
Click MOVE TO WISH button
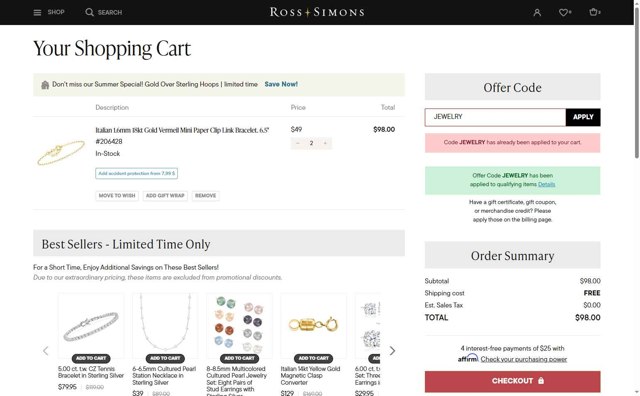117,196
